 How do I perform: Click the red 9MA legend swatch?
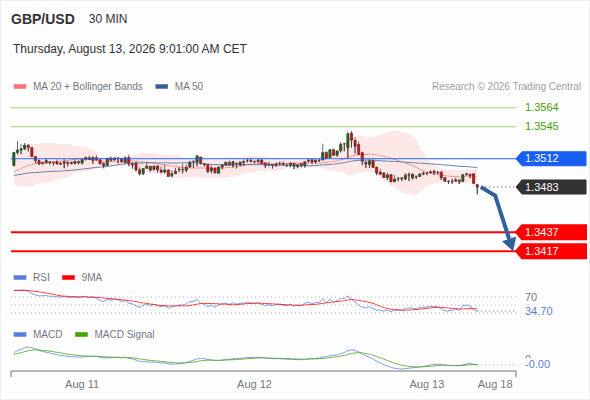coord(68,278)
